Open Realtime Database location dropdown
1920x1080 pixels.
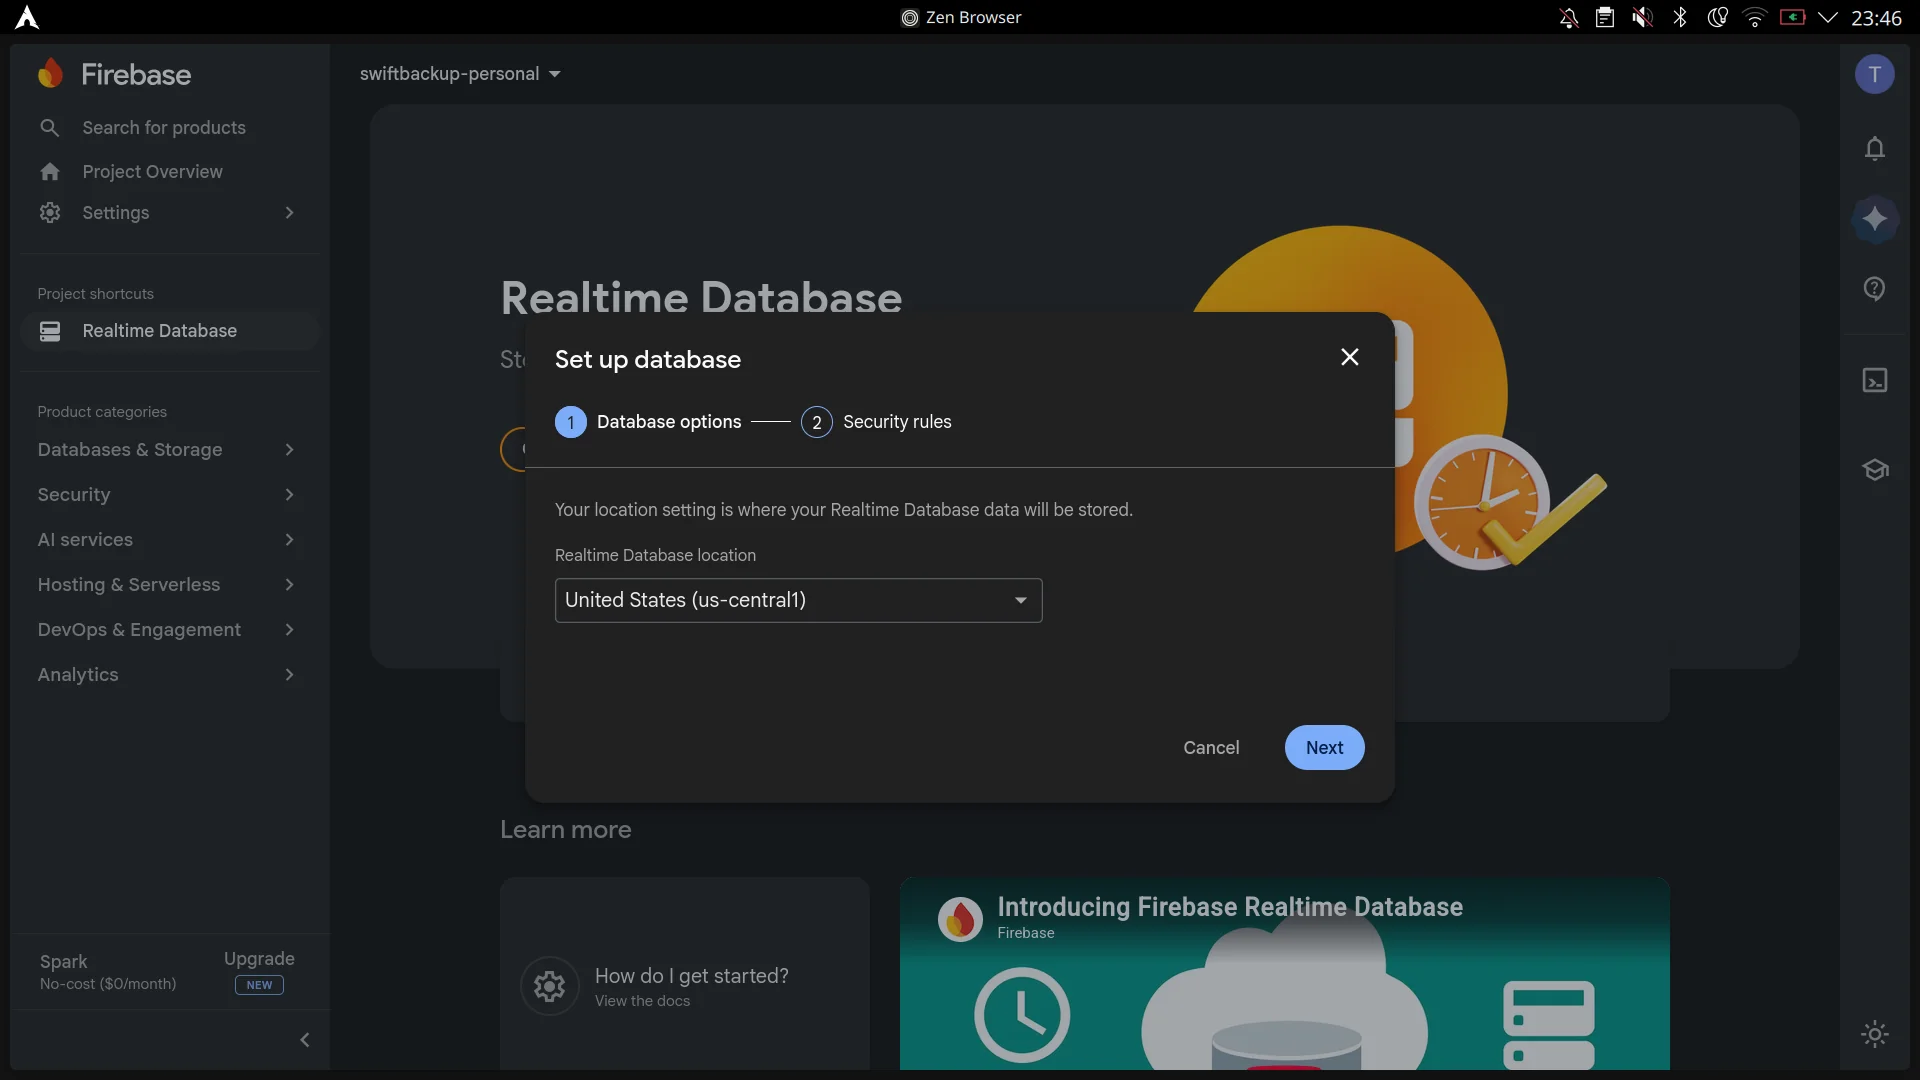coord(798,600)
